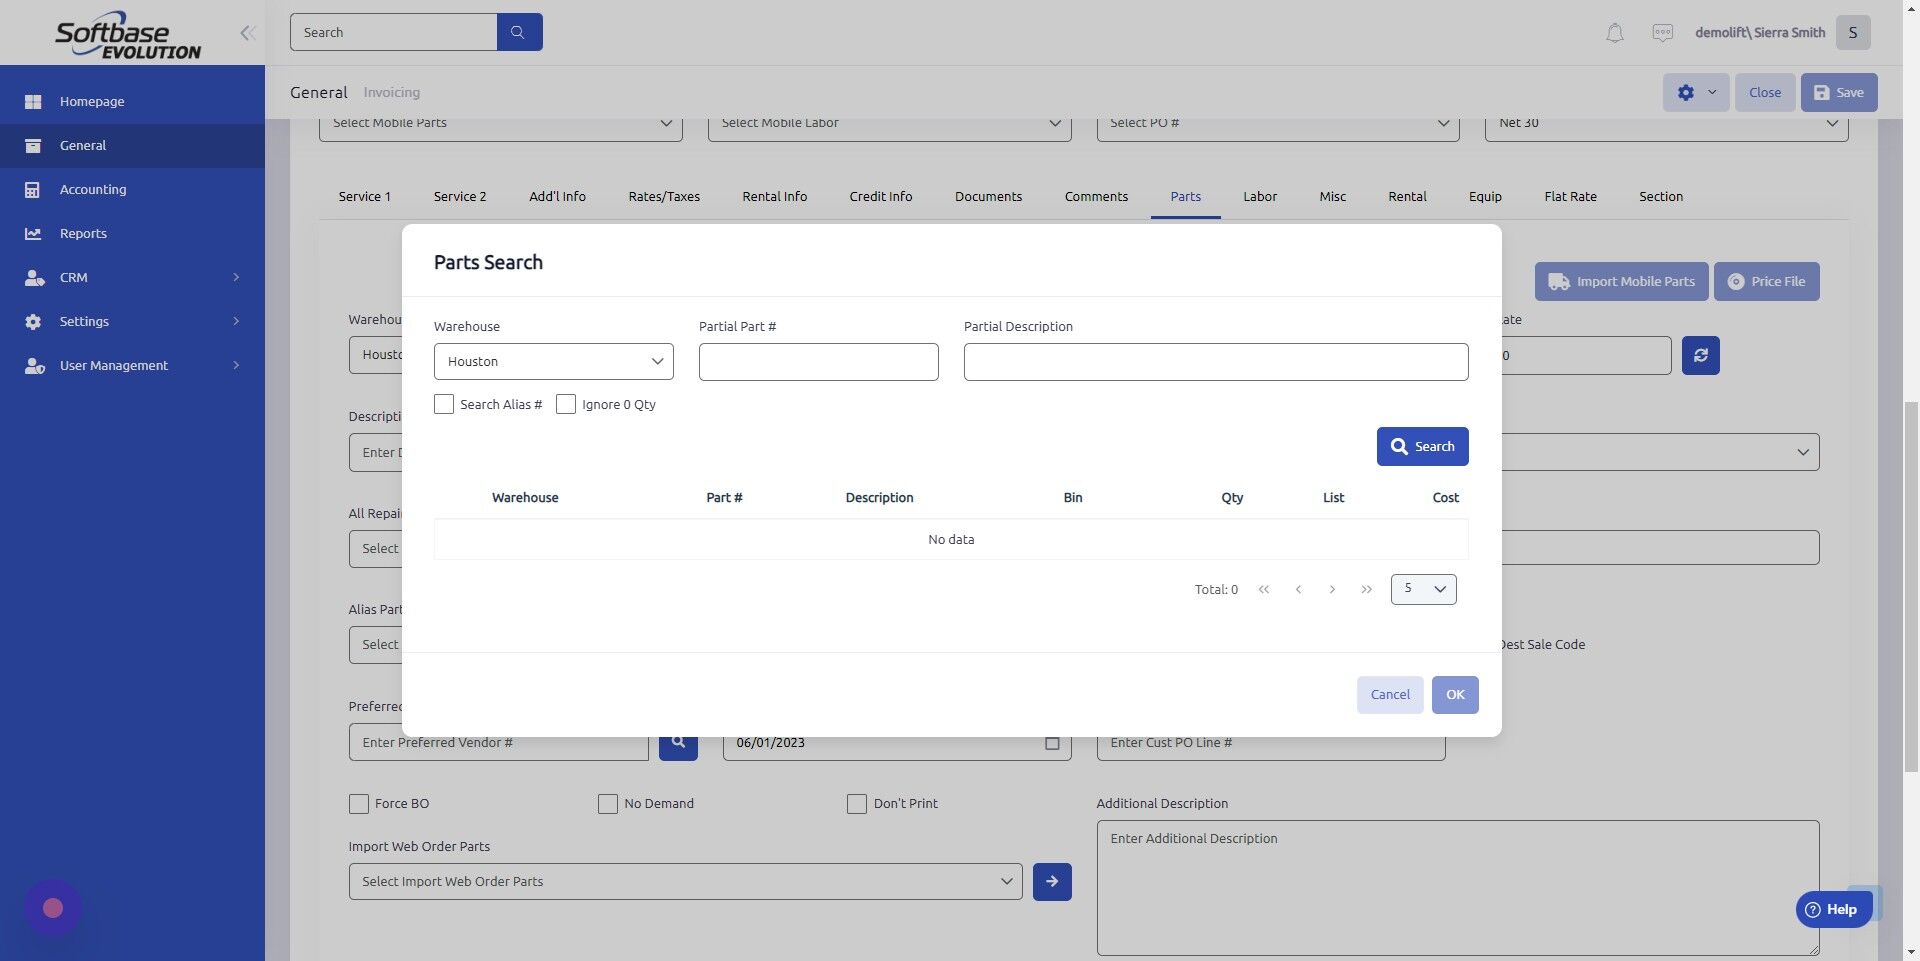Click the arrow icon next to Import Web Order Parts
The image size is (1920, 961).
click(1051, 881)
